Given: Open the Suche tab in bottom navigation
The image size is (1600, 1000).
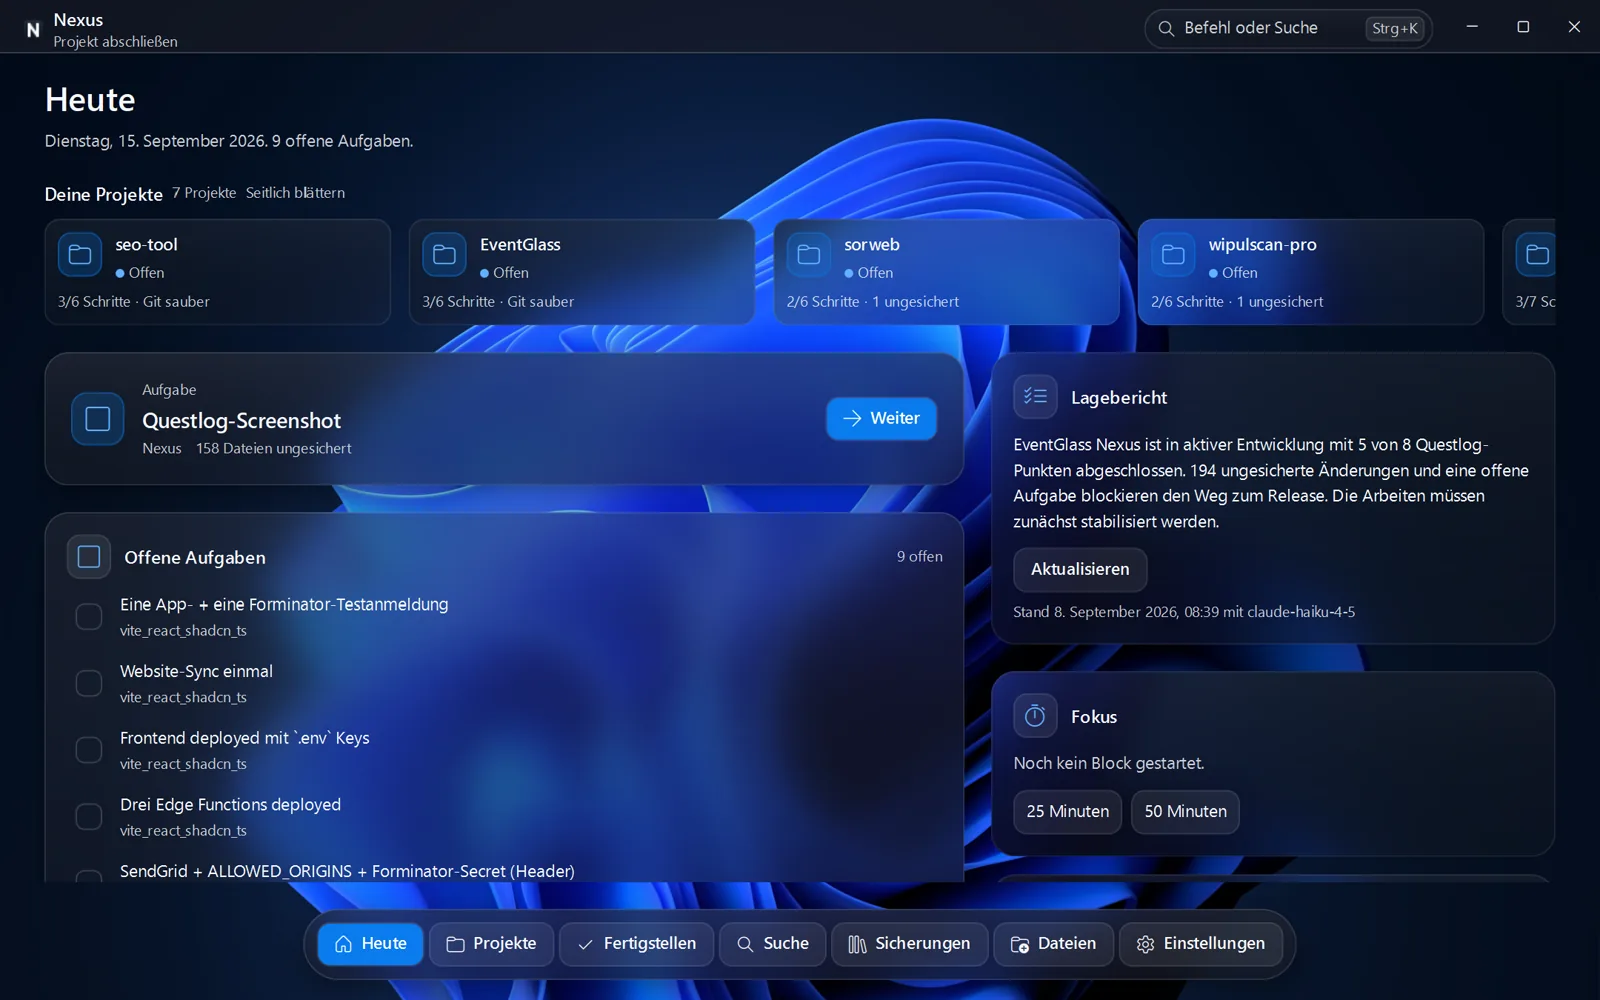Looking at the screenshot, I should [773, 944].
